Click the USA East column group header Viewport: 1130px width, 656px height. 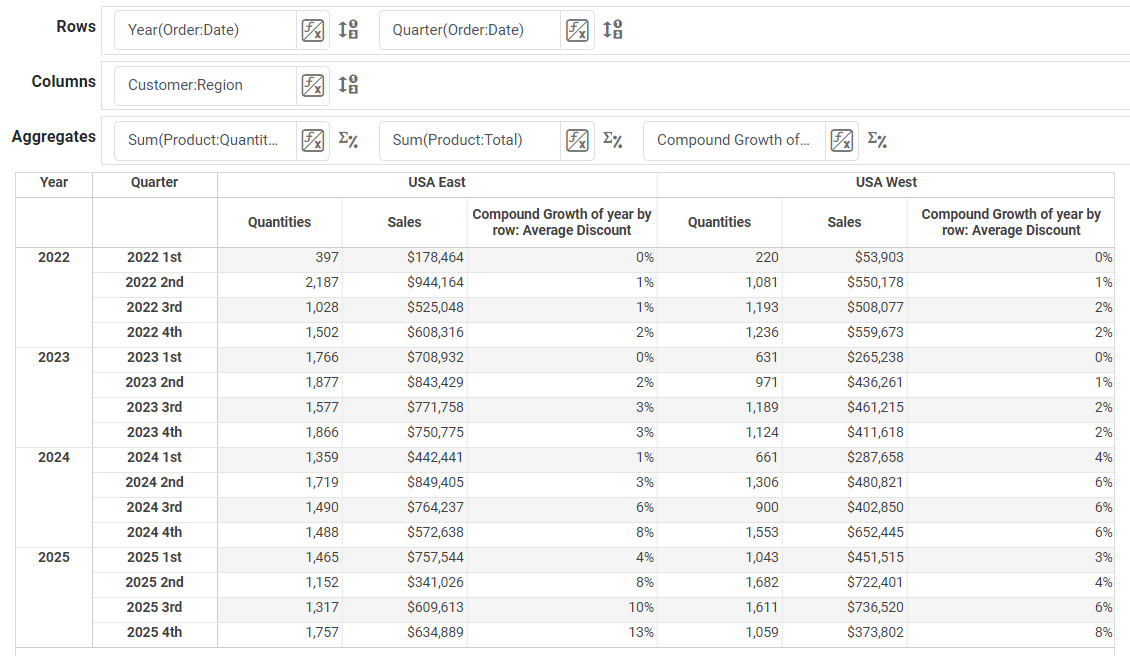(436, 183)
